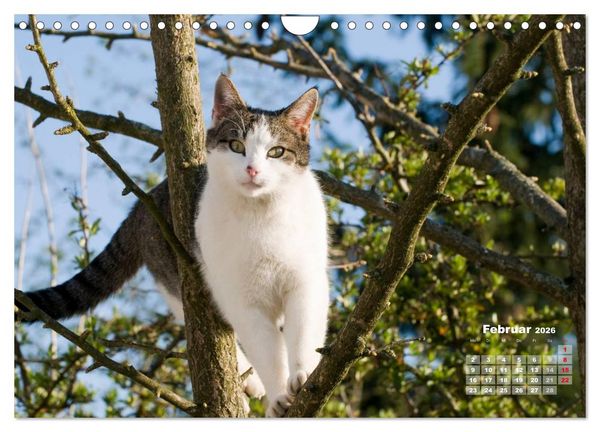Select the red Sunday date 8
The height and width of the screenshot is (432, 600).
565,360
